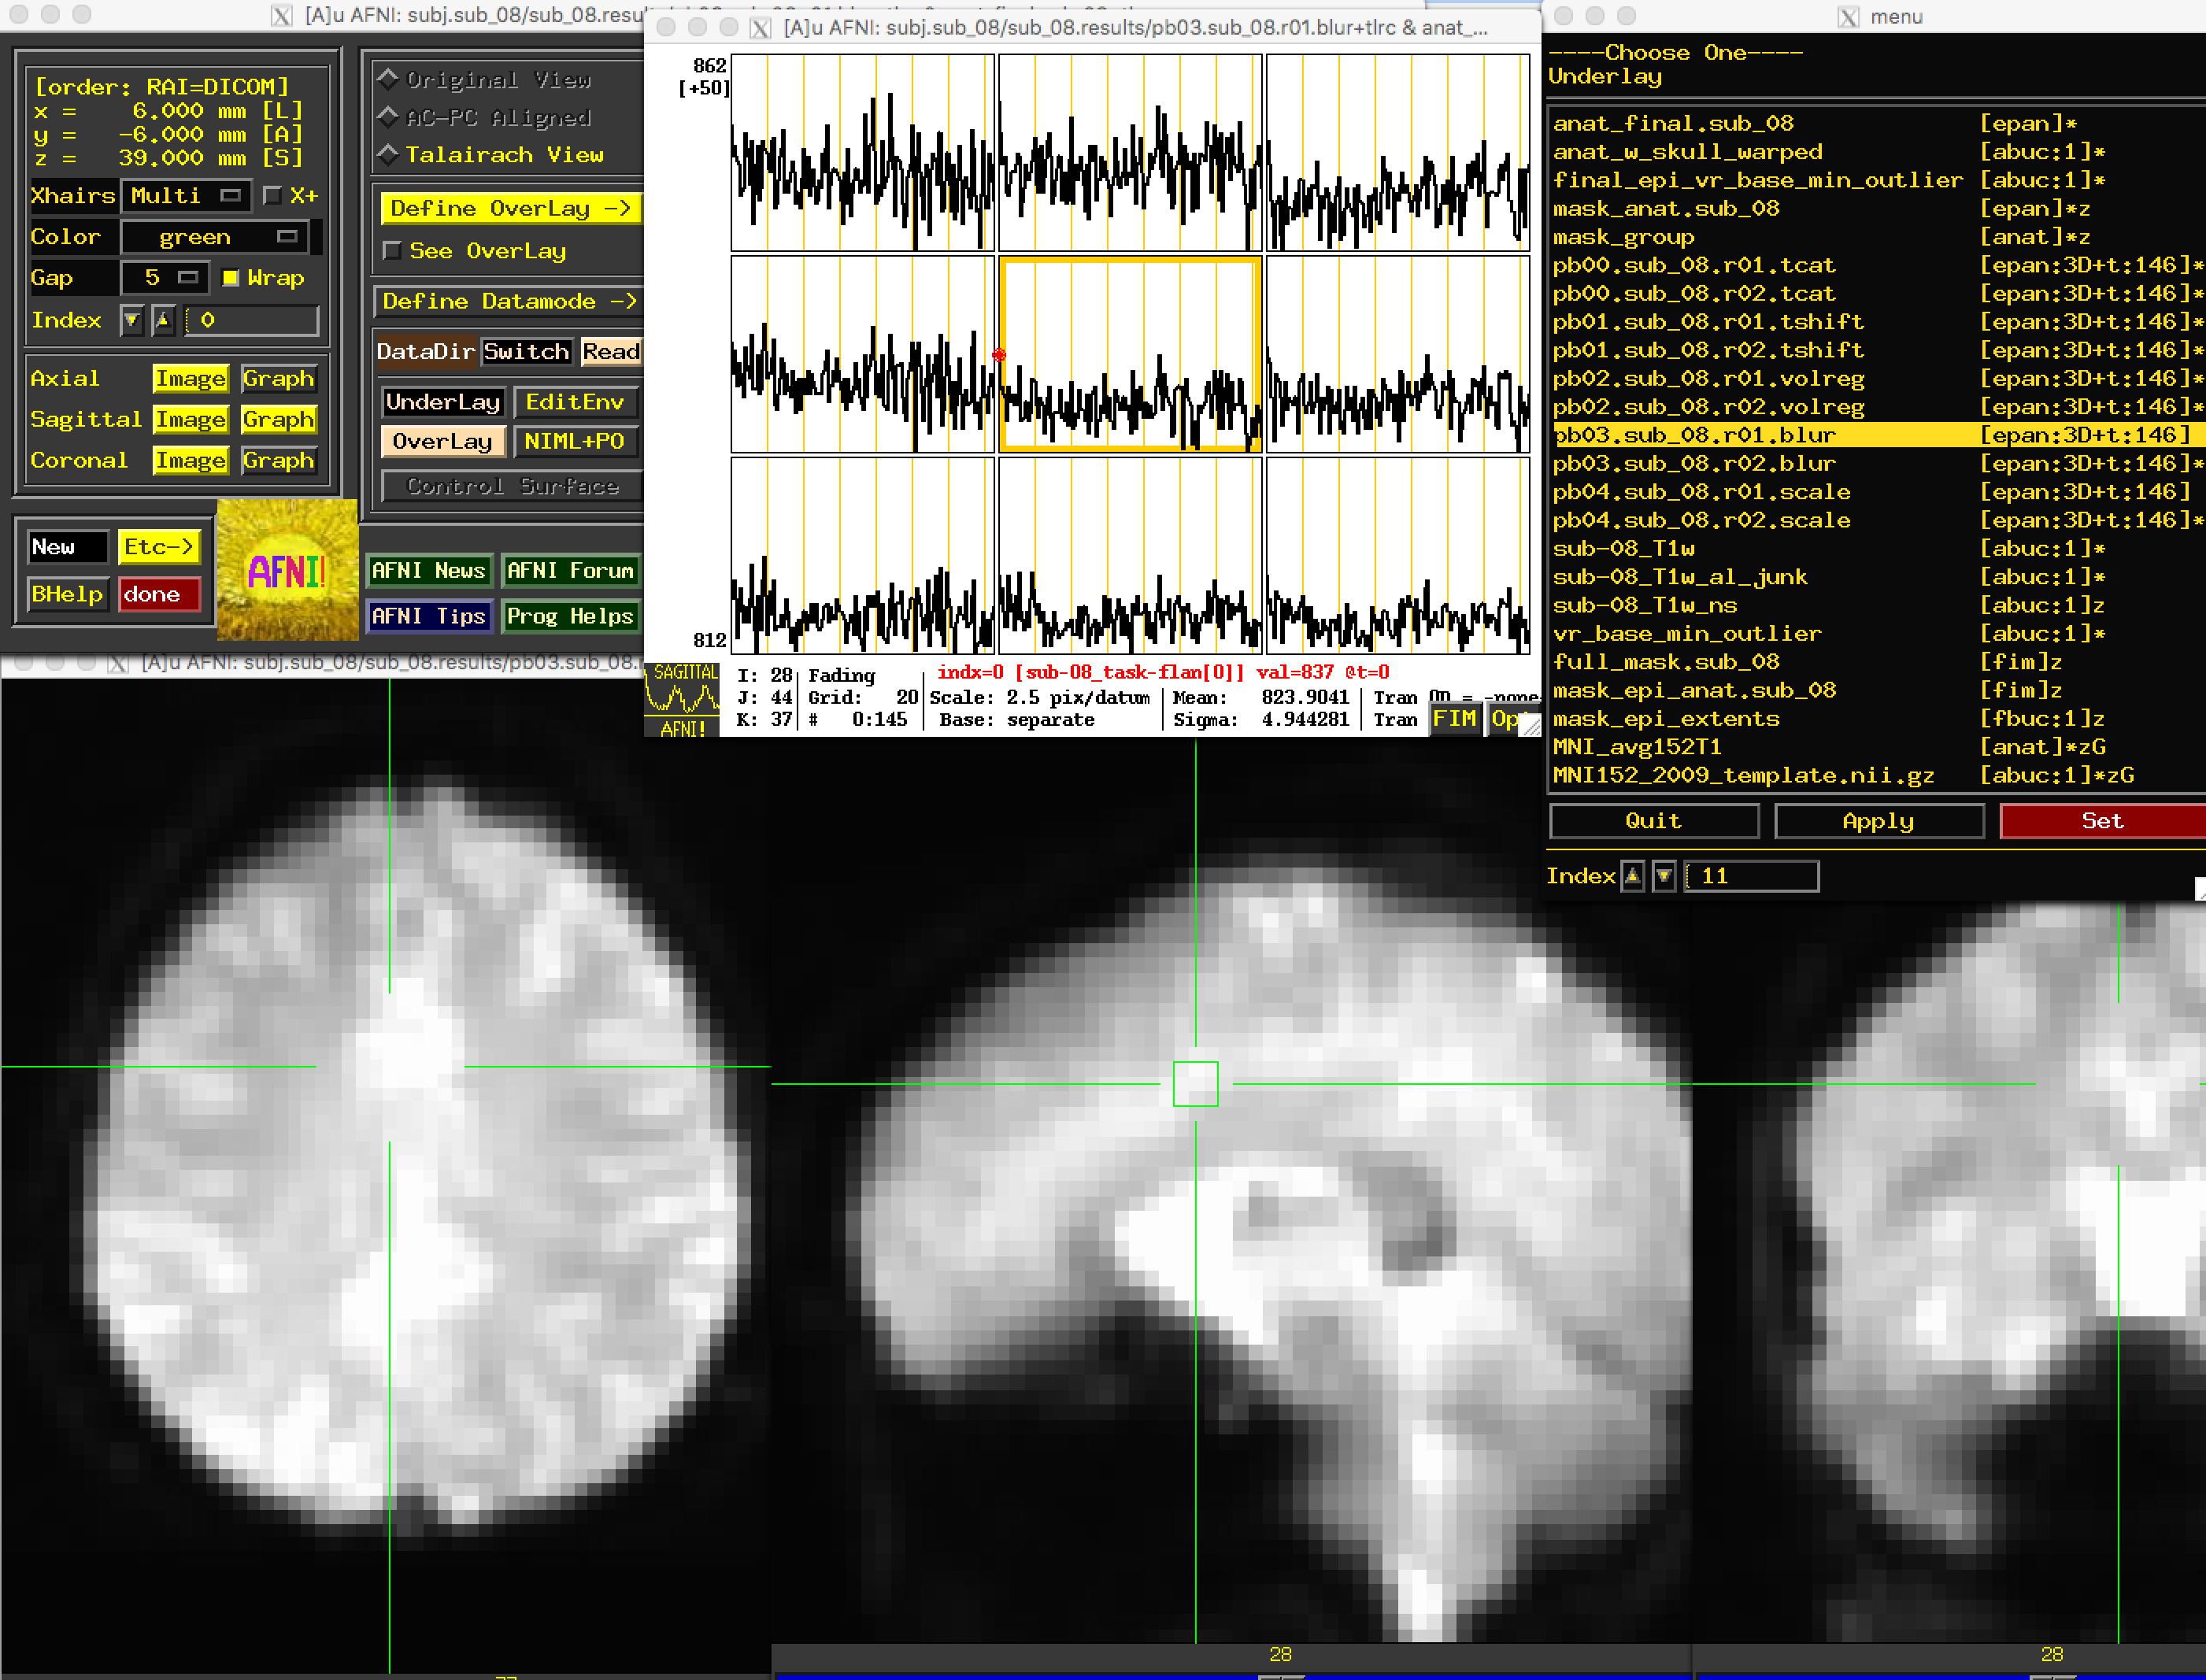The width and height of the screenshot is (2206, 1680).
Task: Expand the Define OverLay panel
Action: coord(510,209)
